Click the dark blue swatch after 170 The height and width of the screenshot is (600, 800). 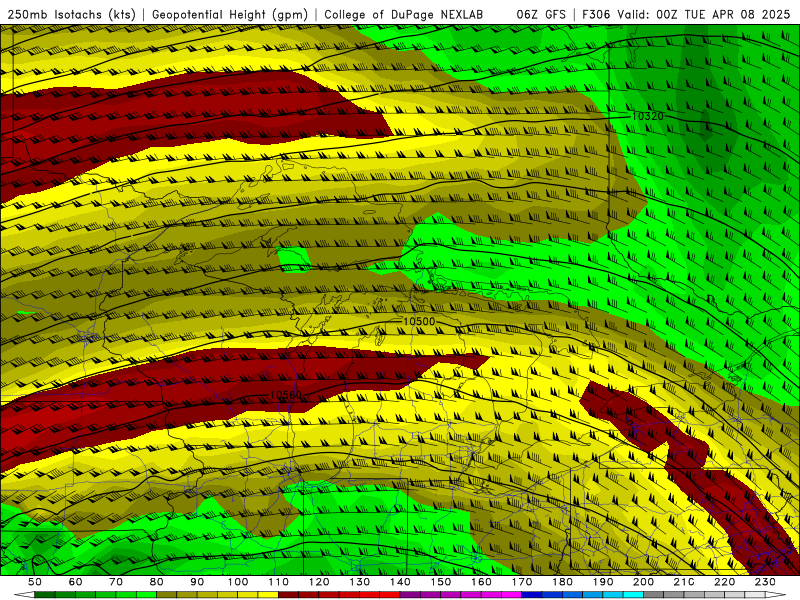532,594
